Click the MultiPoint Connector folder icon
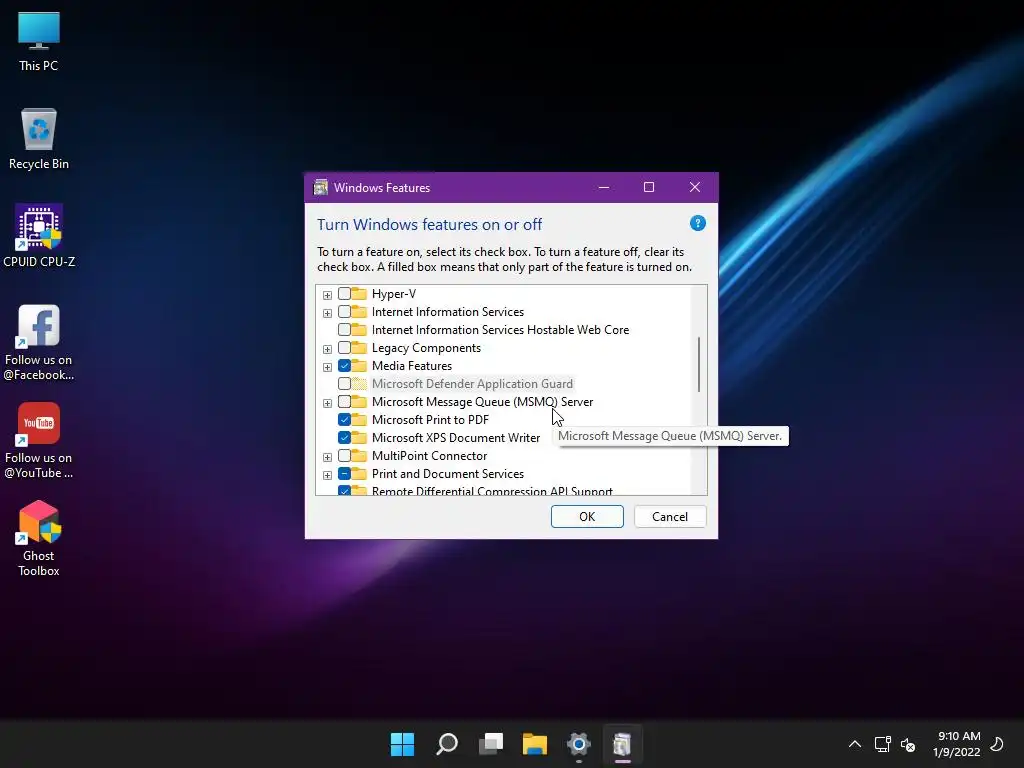This screenshot has height=768, width=1024. pyautogui.click(x=359, y=456)
